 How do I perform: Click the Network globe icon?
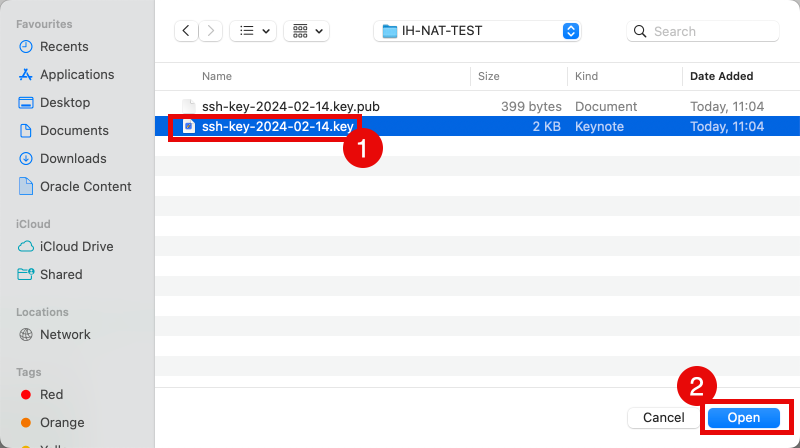[26, 335]
